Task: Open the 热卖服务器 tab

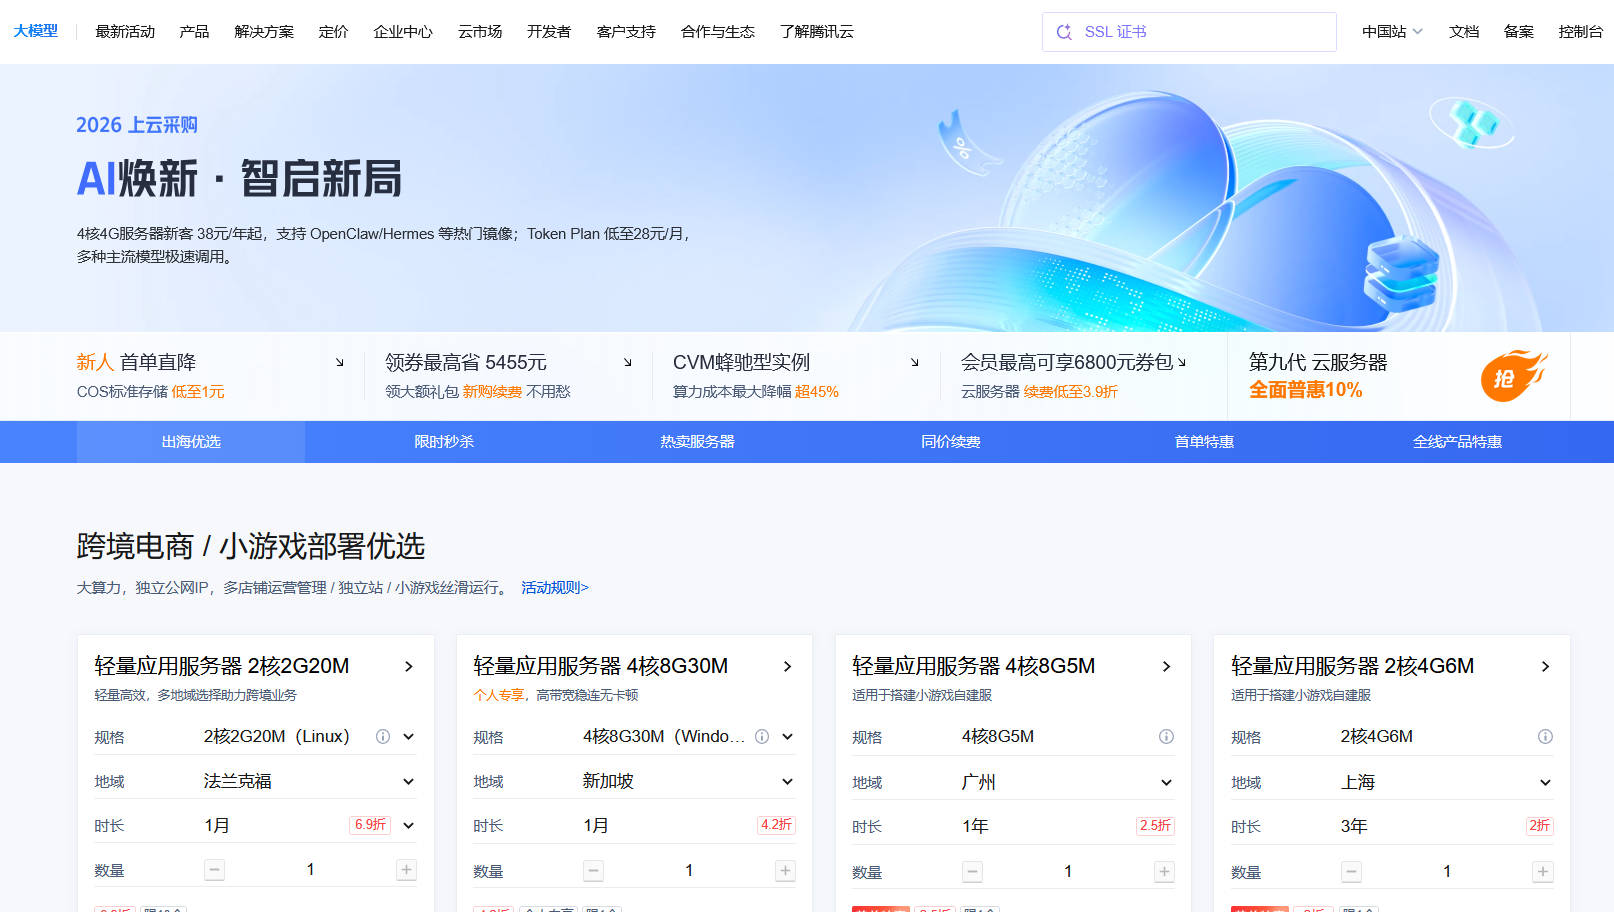Action: [697, 442]
